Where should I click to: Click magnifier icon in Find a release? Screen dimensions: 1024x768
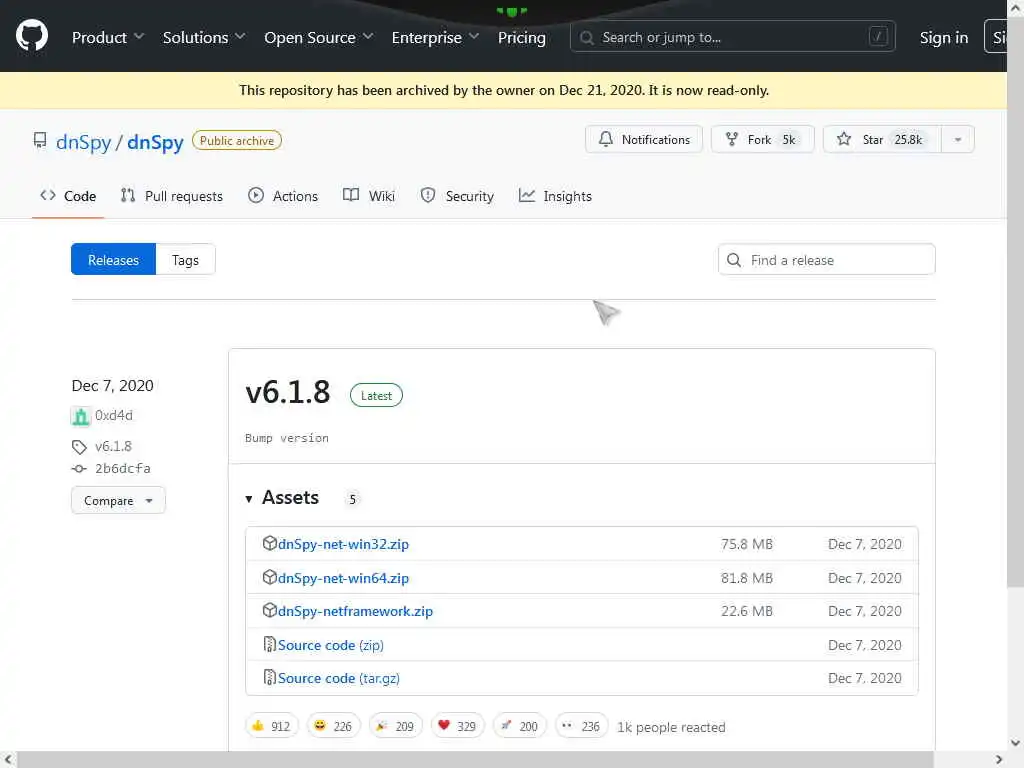click(x=734, y=260)
